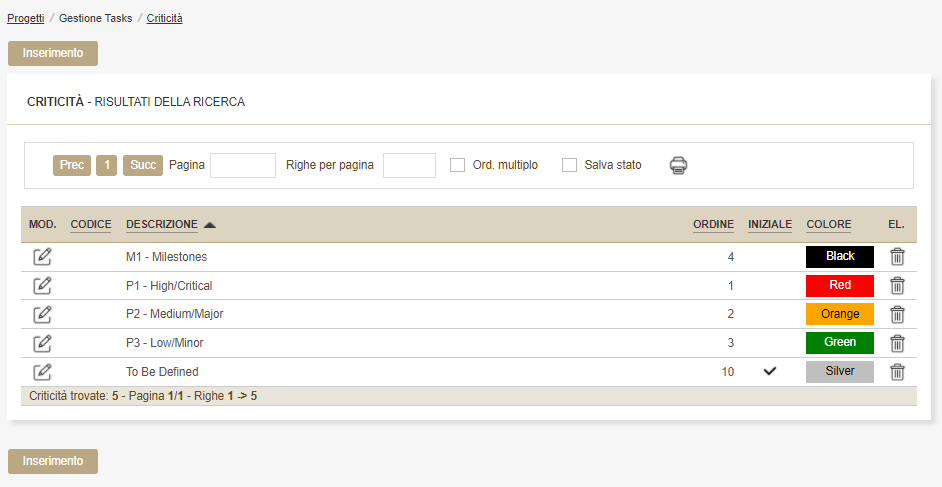Delete the M1 - Milestones row
The image size is (942, 487).
(x=897, y=257)
